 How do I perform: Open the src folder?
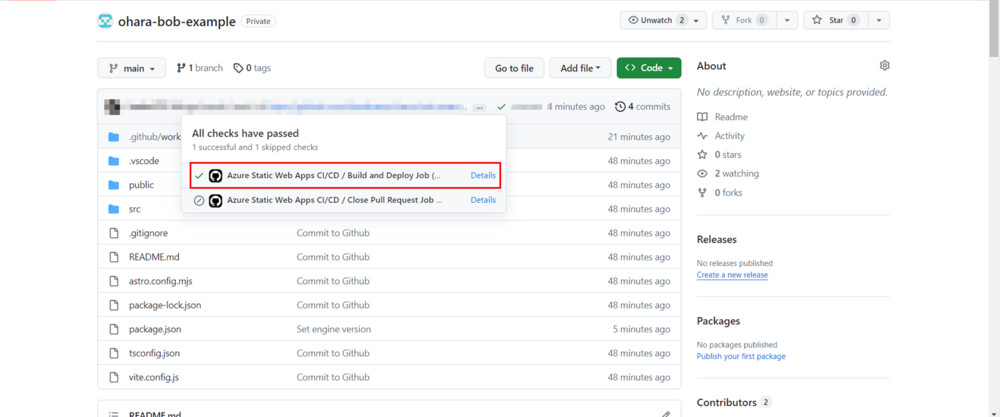[x=135, y=209]
